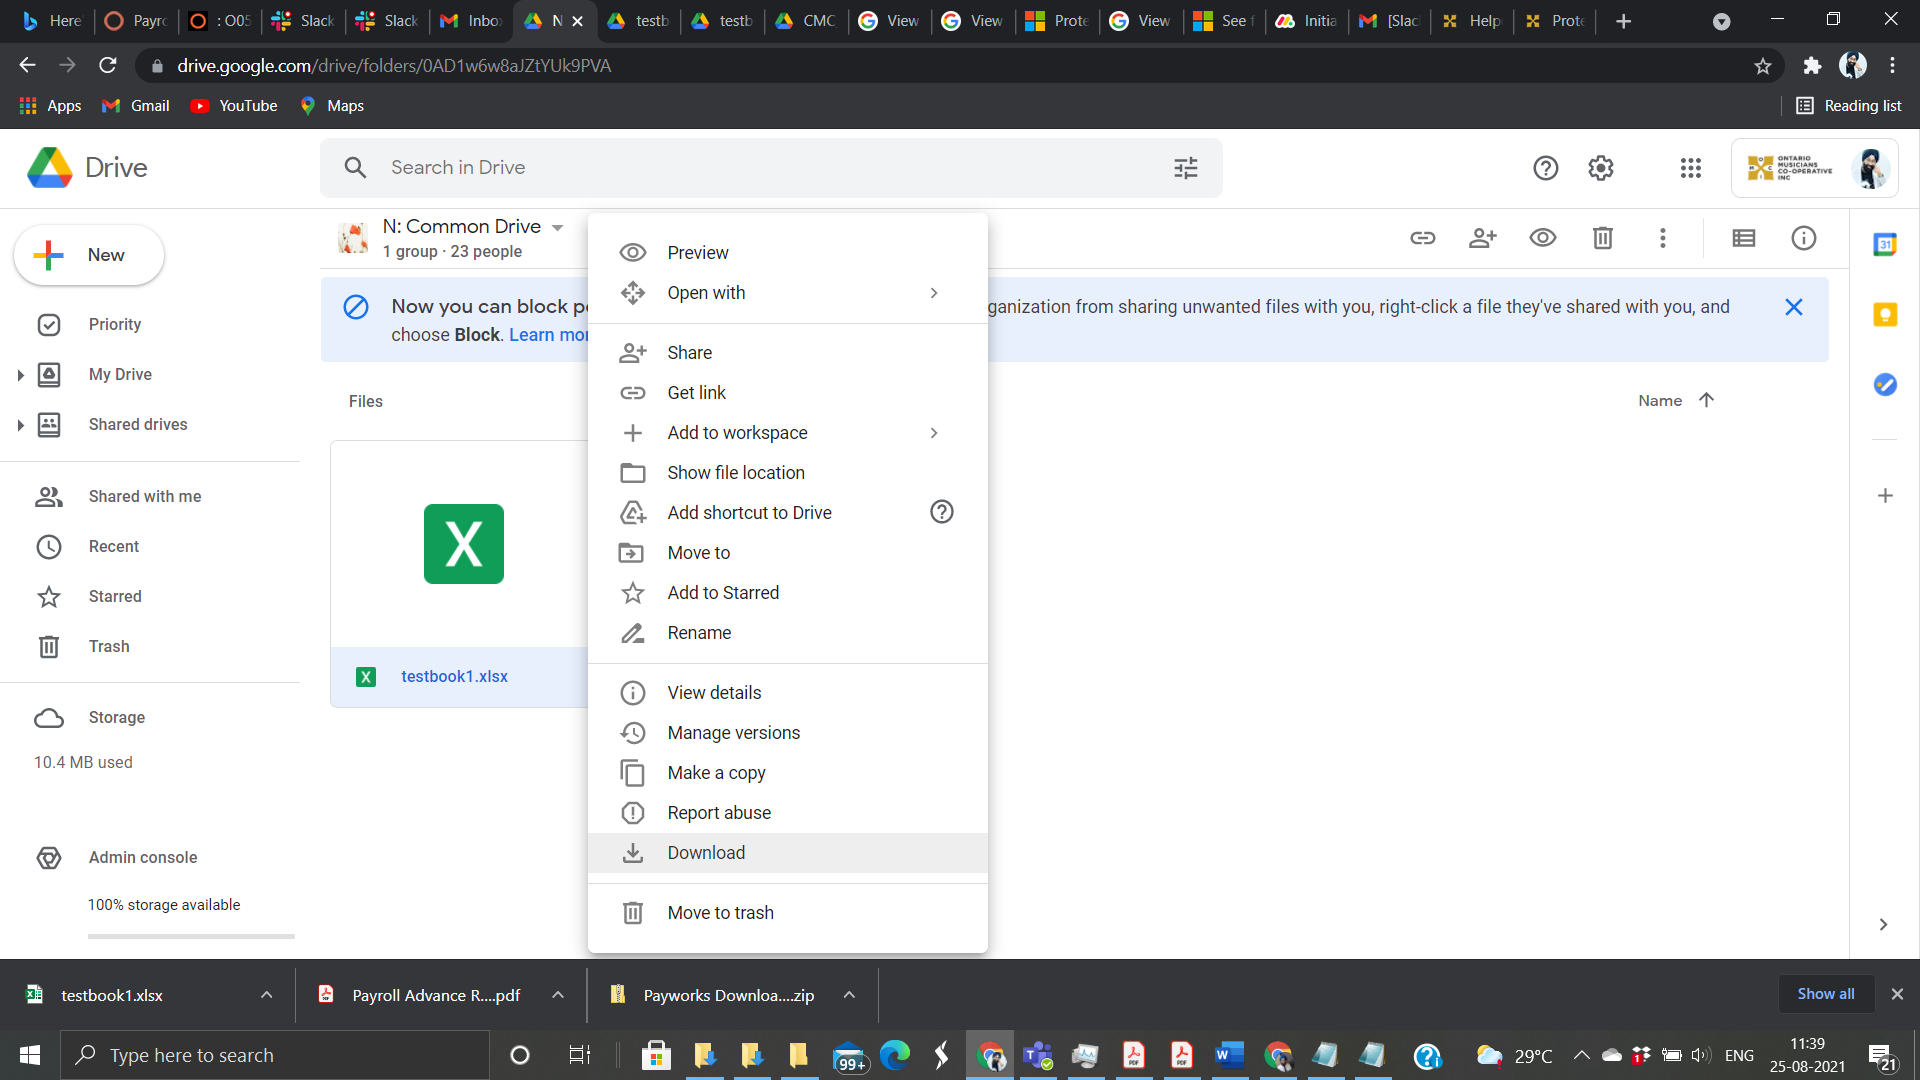Click Show all downloads button

tap(1826, 994)
